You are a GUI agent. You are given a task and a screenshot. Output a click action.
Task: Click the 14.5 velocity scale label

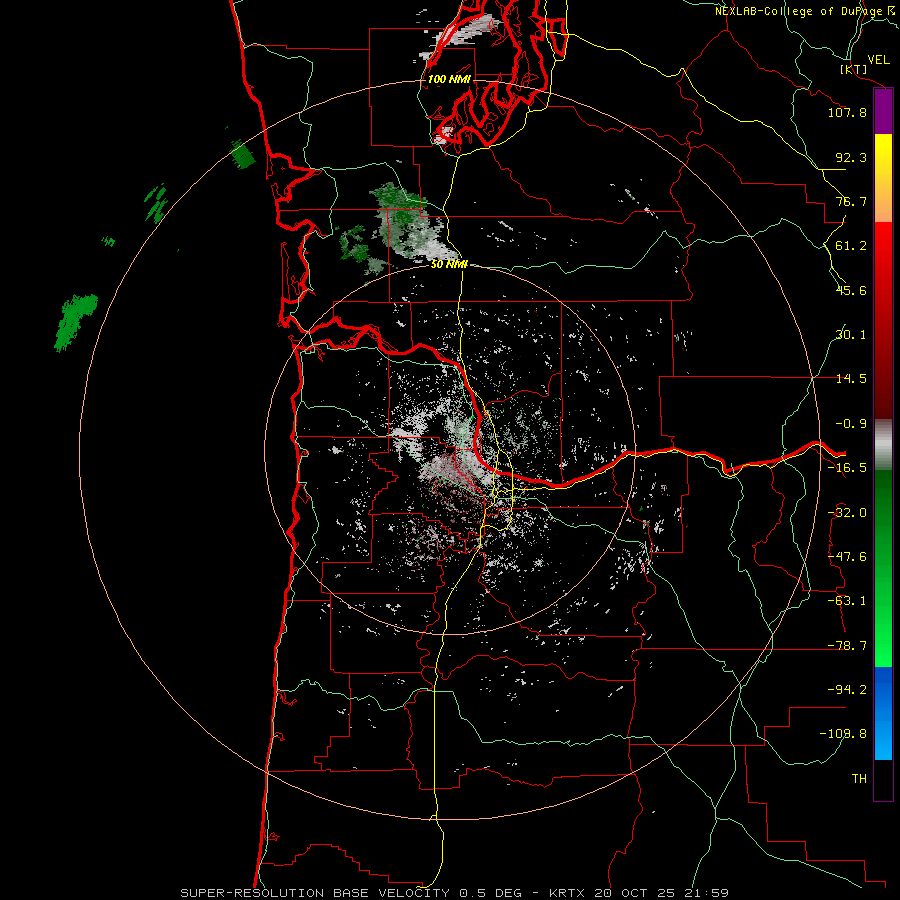click(851, 379)
